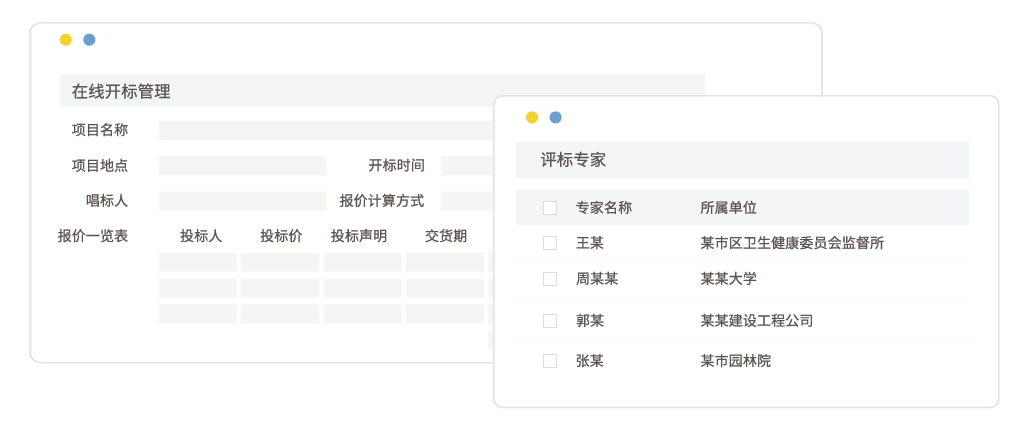Click the yellow dot in the 在线开标管理 window
Viewport: 1020px width, 423px height.
click(x=66, y=40)
